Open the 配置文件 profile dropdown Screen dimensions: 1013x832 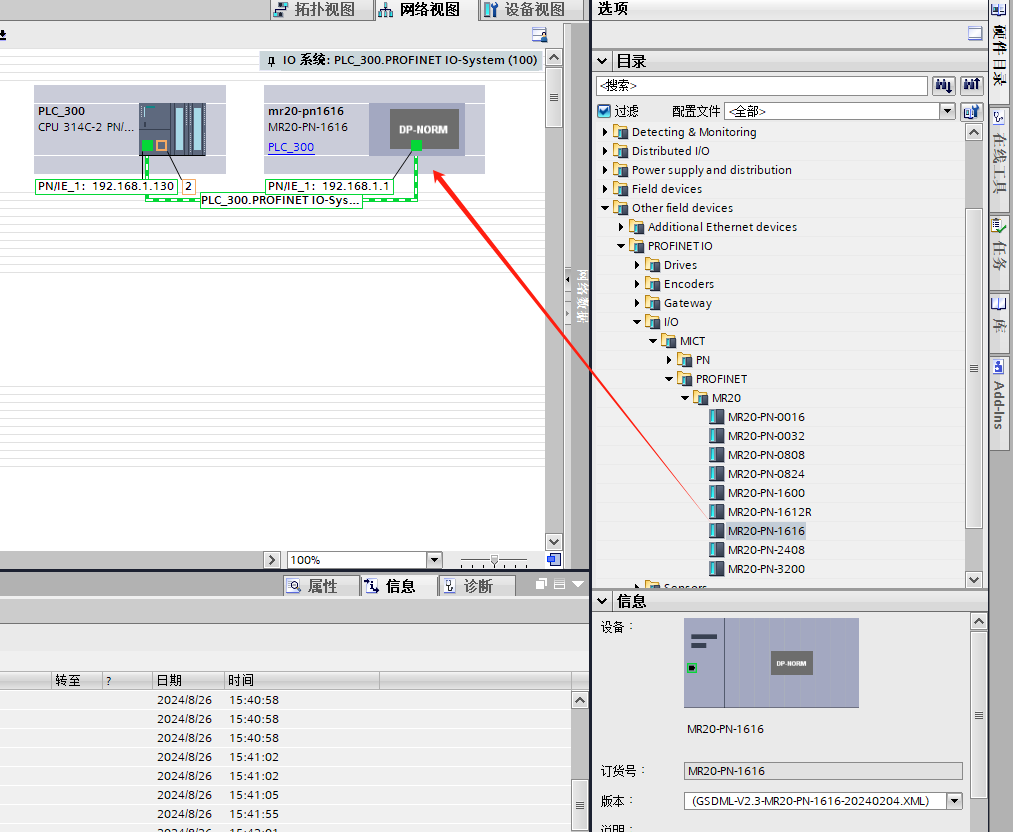tap(947, 111)
